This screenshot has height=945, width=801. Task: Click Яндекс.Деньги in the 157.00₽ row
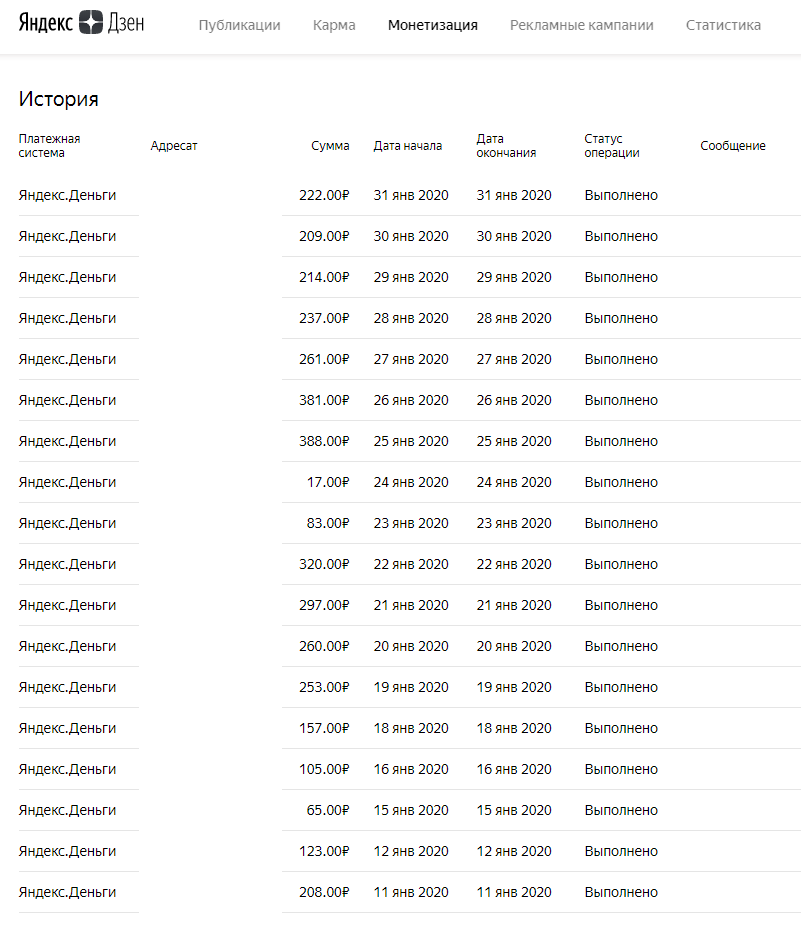68,728
